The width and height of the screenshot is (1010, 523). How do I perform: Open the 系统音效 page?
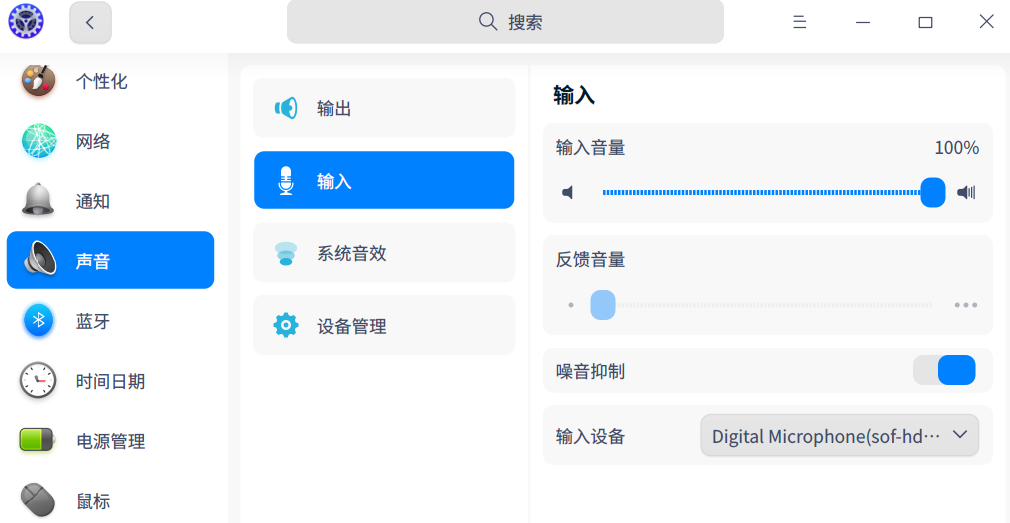pos(385,252)
